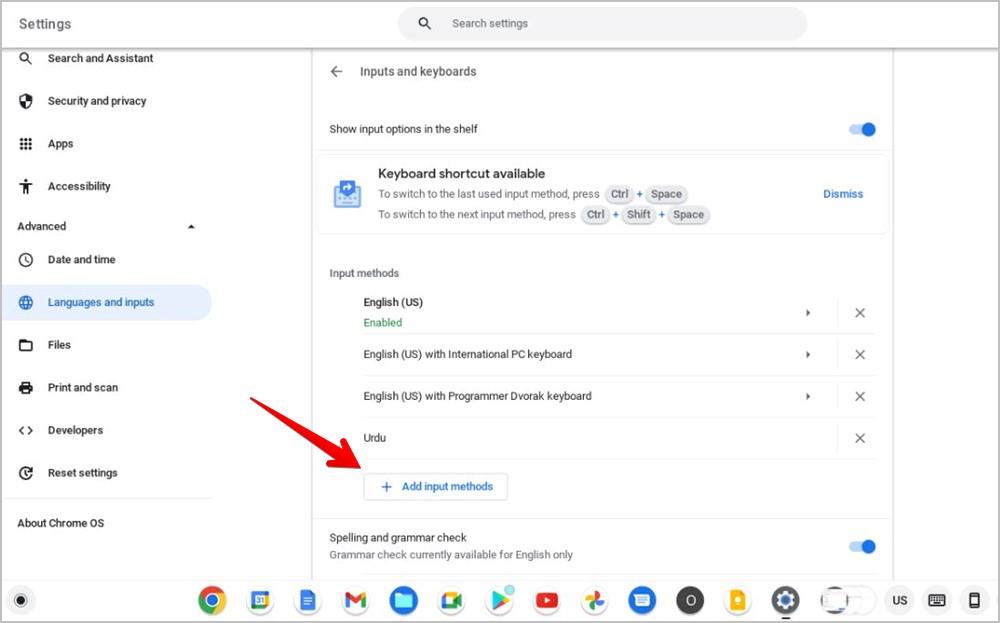Click the Settings gear icon on shelf
Viewport: 1000px width, 623px height.
pos(786,600)
